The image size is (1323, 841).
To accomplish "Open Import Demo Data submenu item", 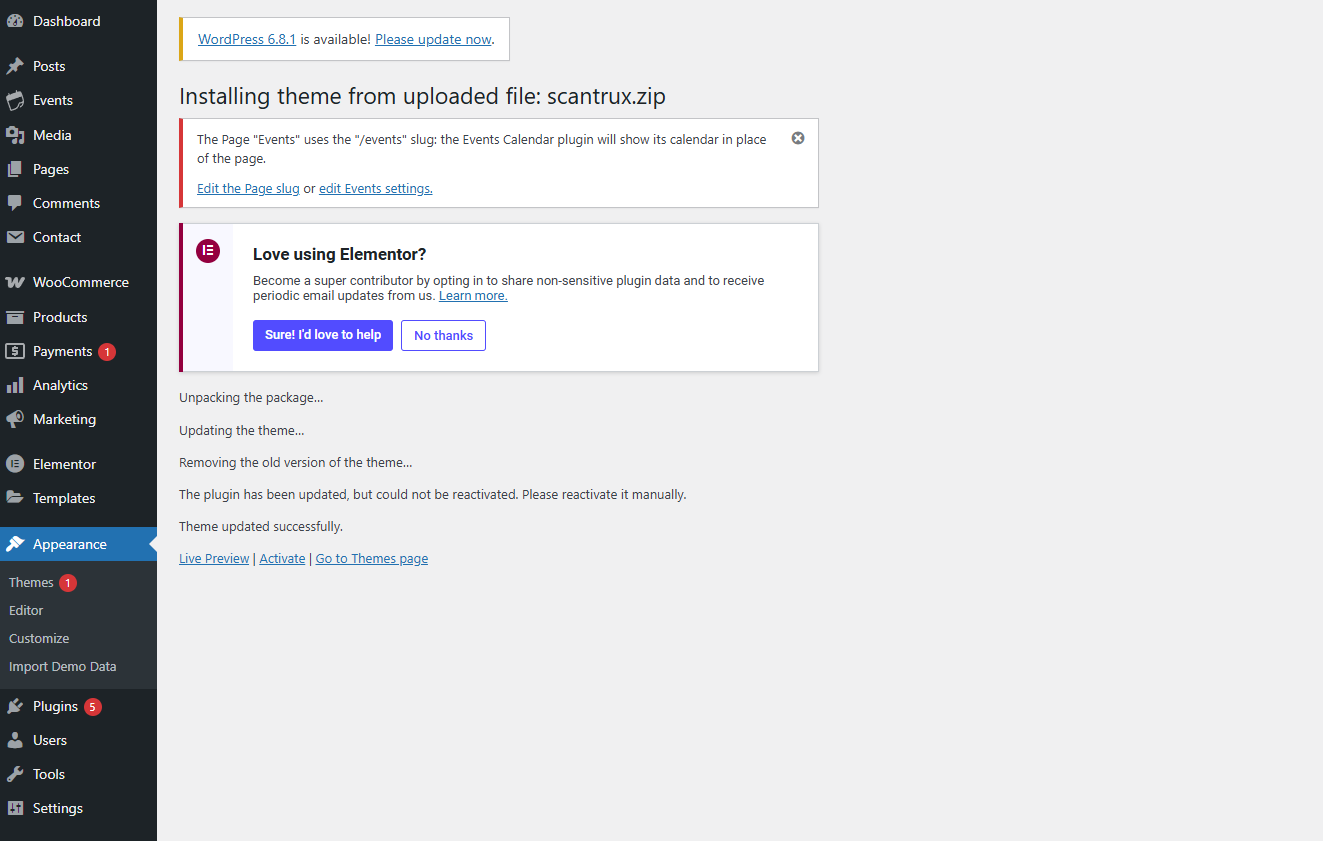I will pyautogui.click(x=62, y=666).
